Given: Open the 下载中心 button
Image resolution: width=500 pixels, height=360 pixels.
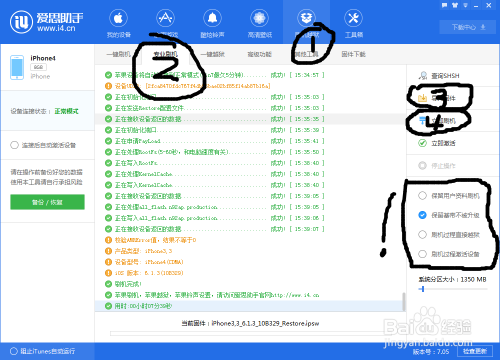Looking at the screenshot, I should (x=468, y=27).
